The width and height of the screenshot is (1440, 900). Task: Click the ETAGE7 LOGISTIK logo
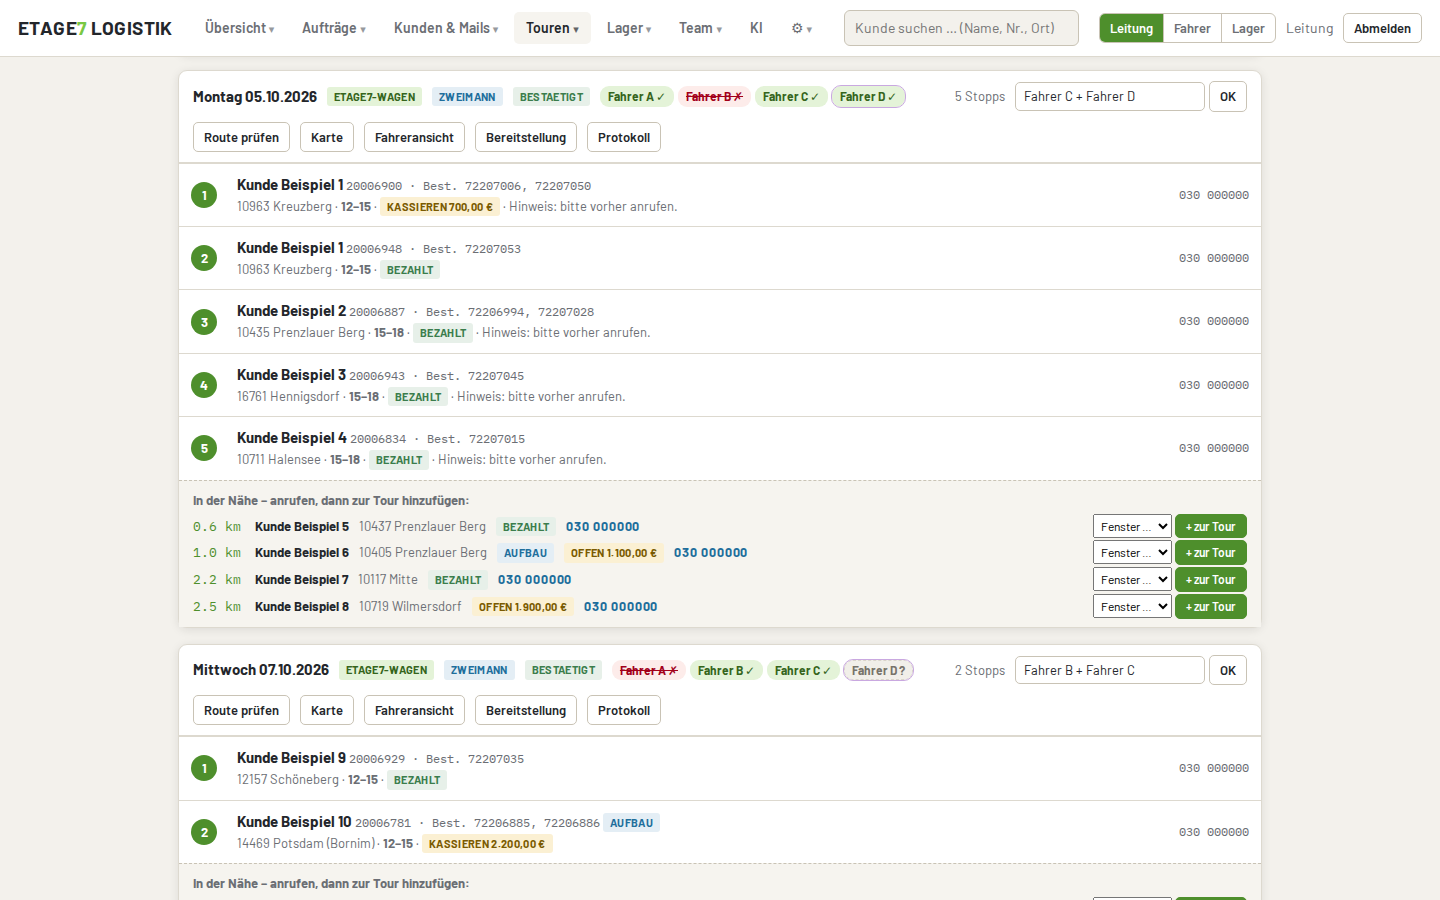pyautogui.click(x=95, y=28)
